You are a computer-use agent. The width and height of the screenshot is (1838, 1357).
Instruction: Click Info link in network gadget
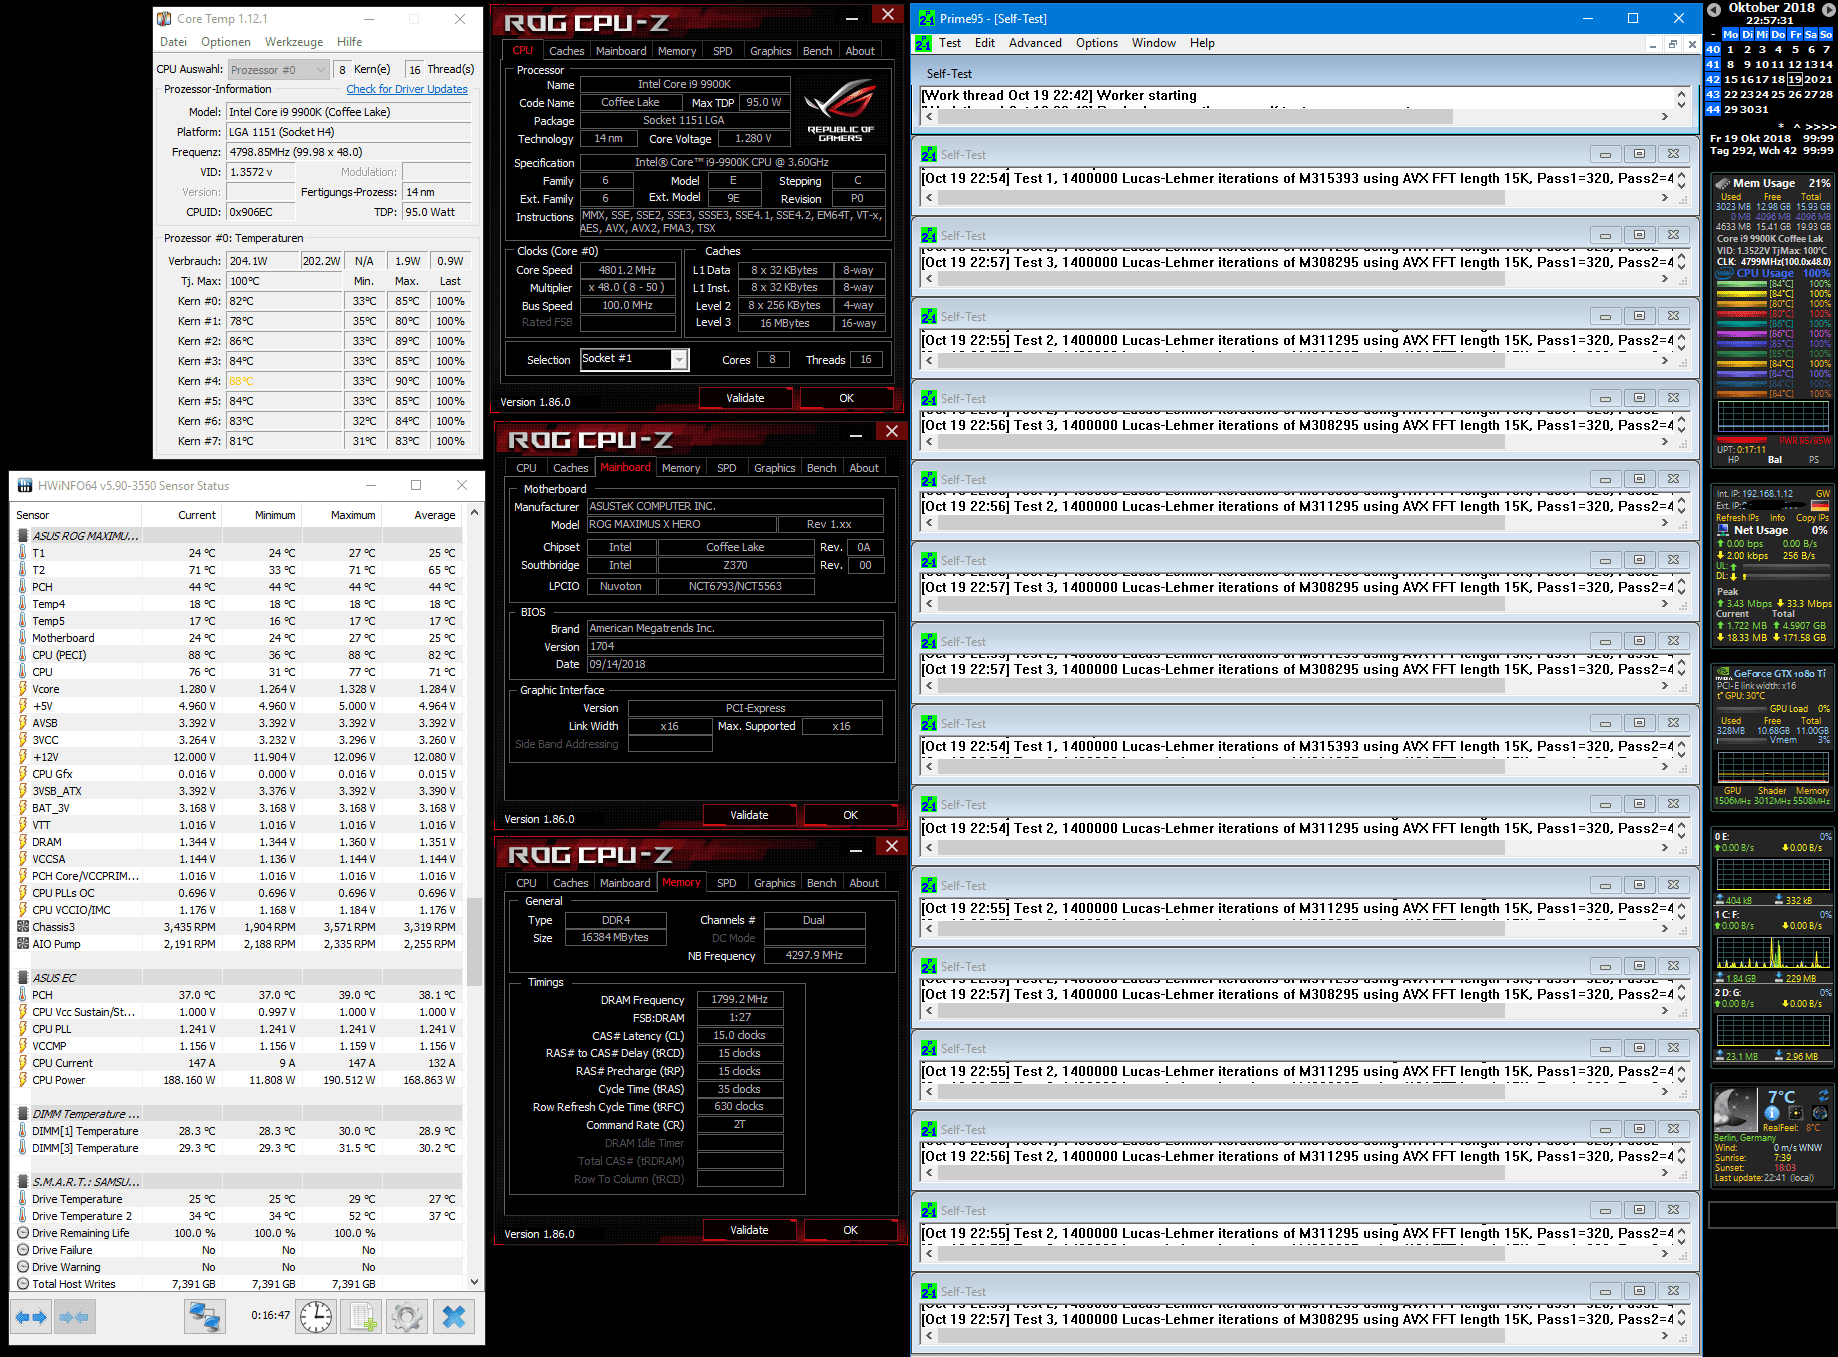1777,518
